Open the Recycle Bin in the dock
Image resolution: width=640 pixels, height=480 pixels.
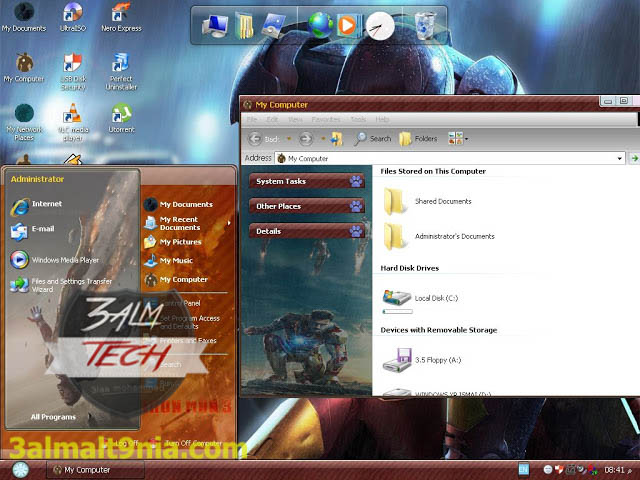point(425,25)
